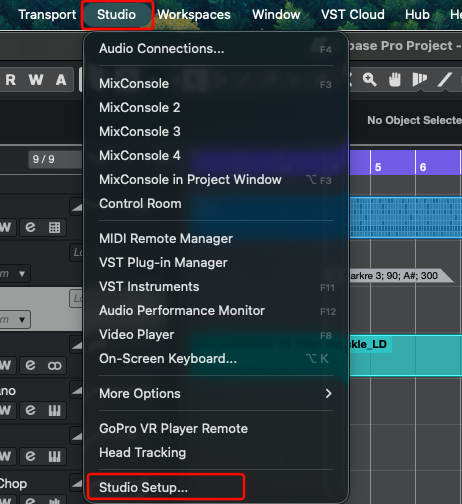Open channel settings e on drum map track
Image resolution: width=462 pixels, height=504 pixels.
pyautogui.click(x=30, y=227)
